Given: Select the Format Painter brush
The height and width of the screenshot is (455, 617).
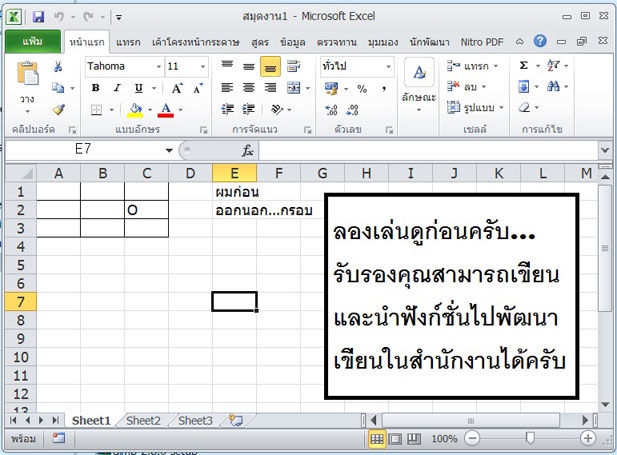Looking at the screenshot, I should point(57,109).
